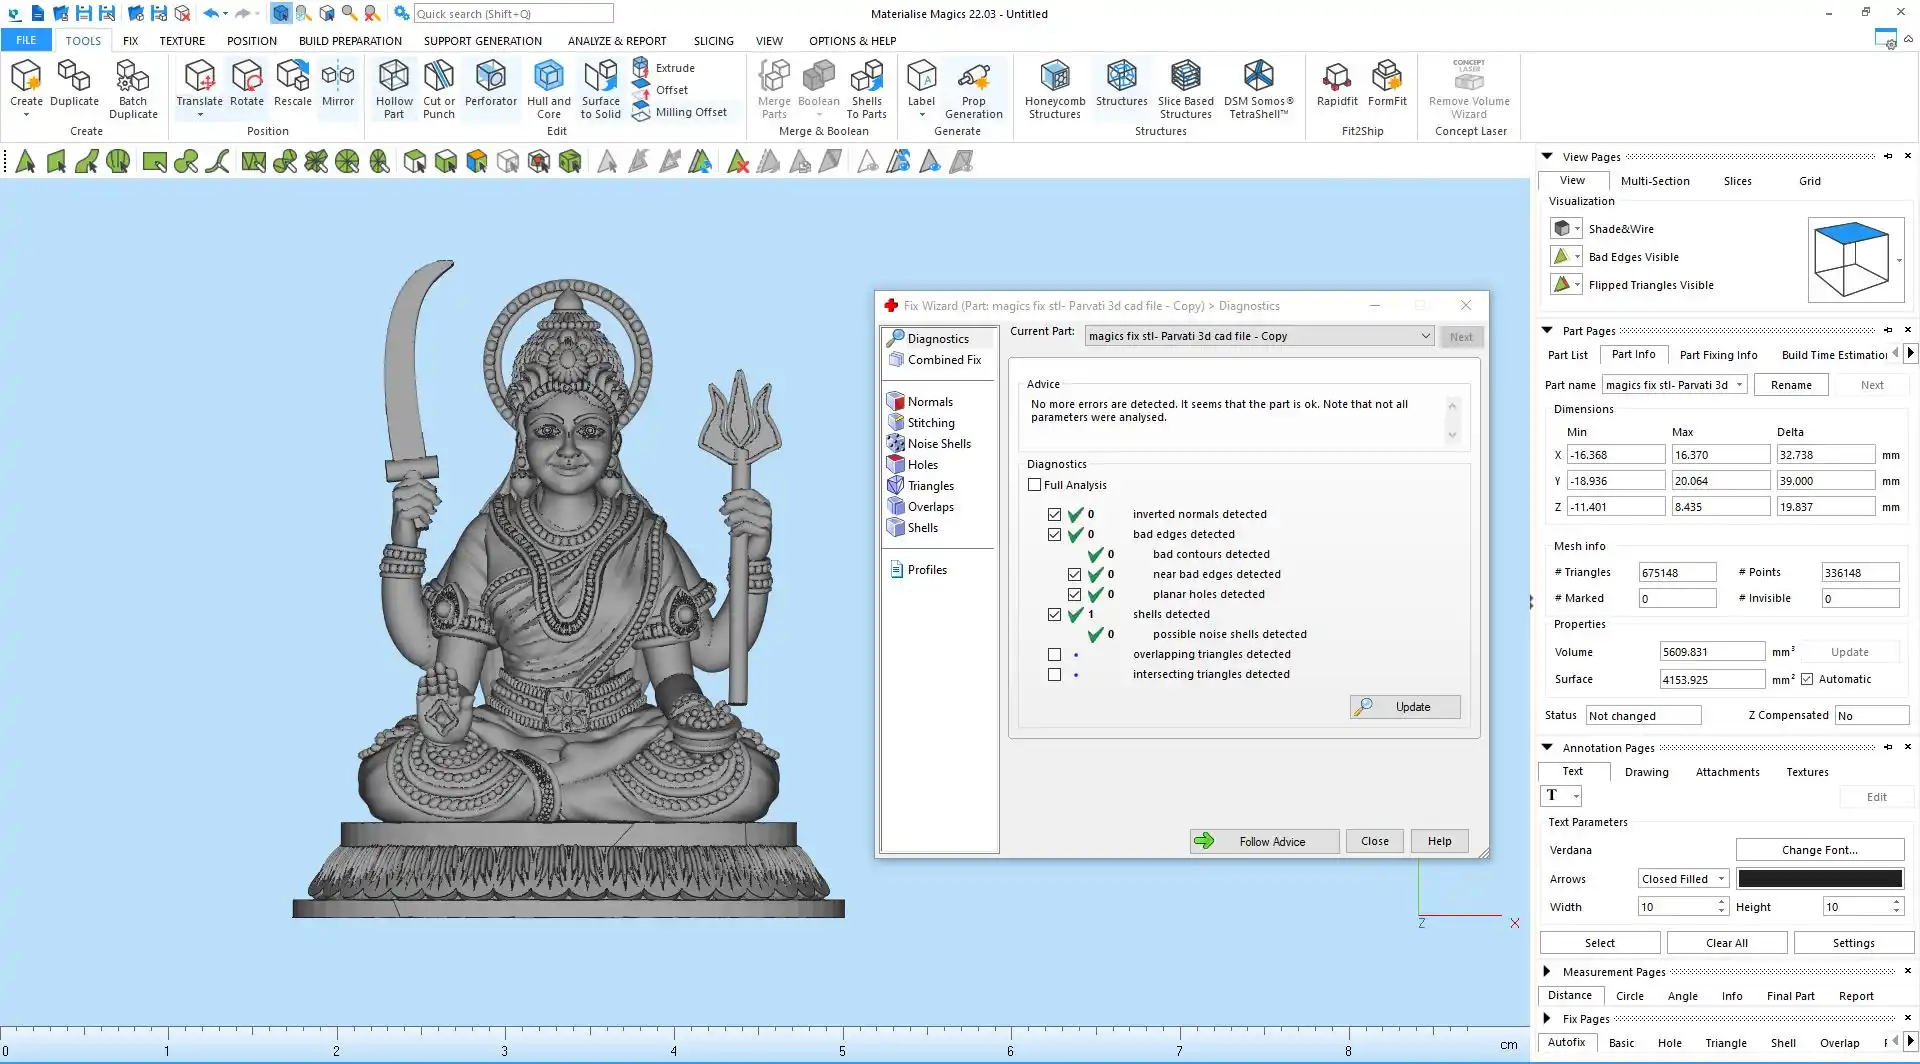Expand the Arrows style dropdown
The image size is (1920, 1064).
[1720, 879]
